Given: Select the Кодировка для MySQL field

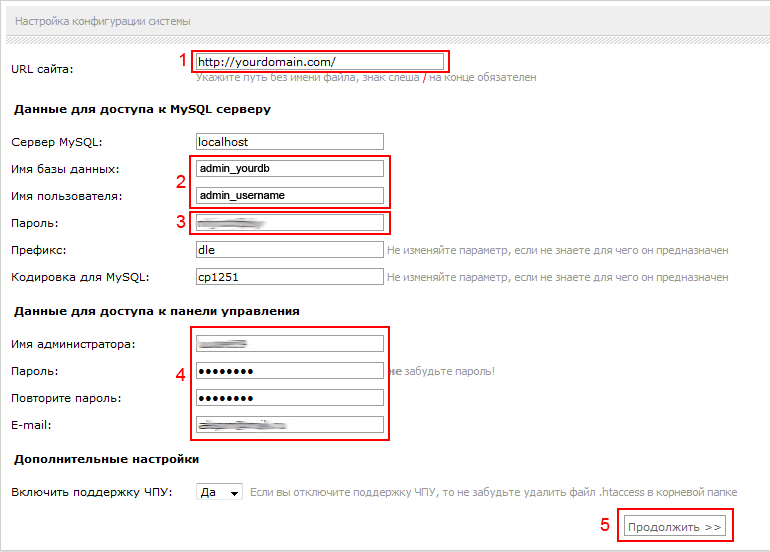Looking at the screenshot, I should tap(290, 277).
